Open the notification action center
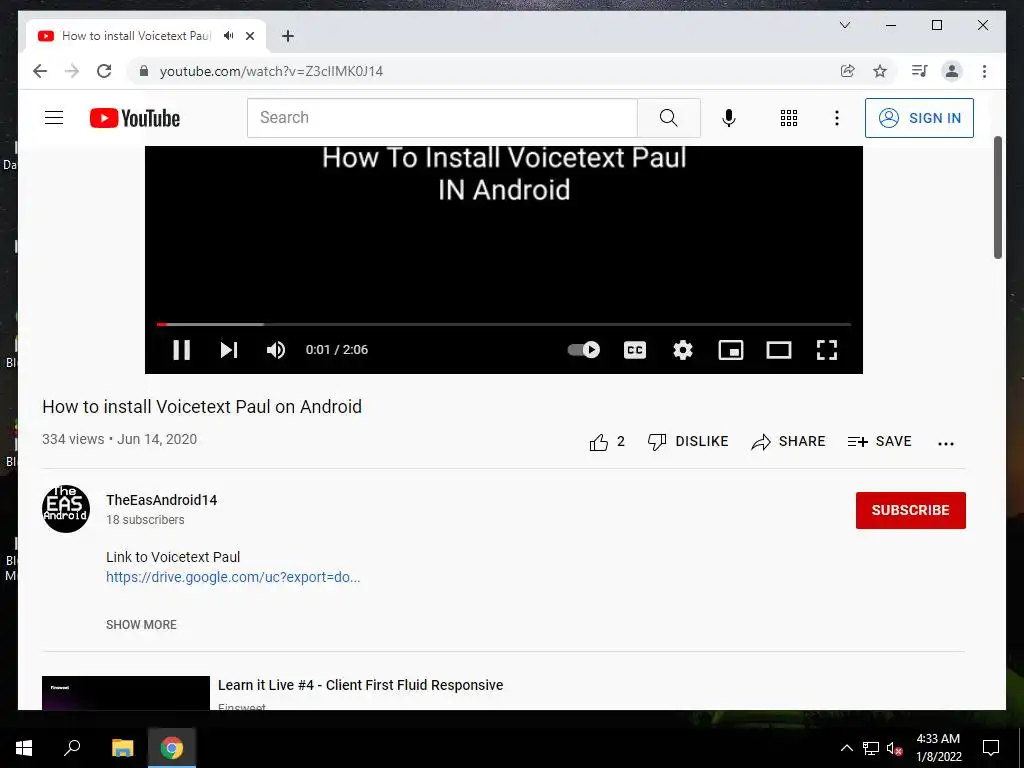Screen dimensions: 1024x768 coord(991,748)
